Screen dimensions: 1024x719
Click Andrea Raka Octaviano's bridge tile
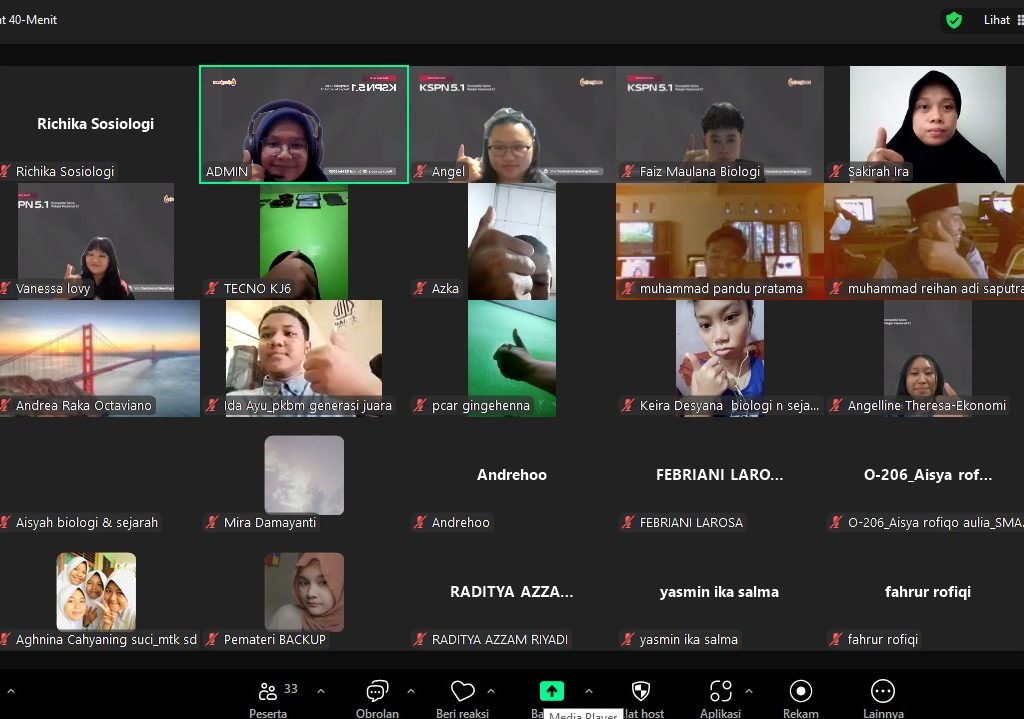coord(100,357)
